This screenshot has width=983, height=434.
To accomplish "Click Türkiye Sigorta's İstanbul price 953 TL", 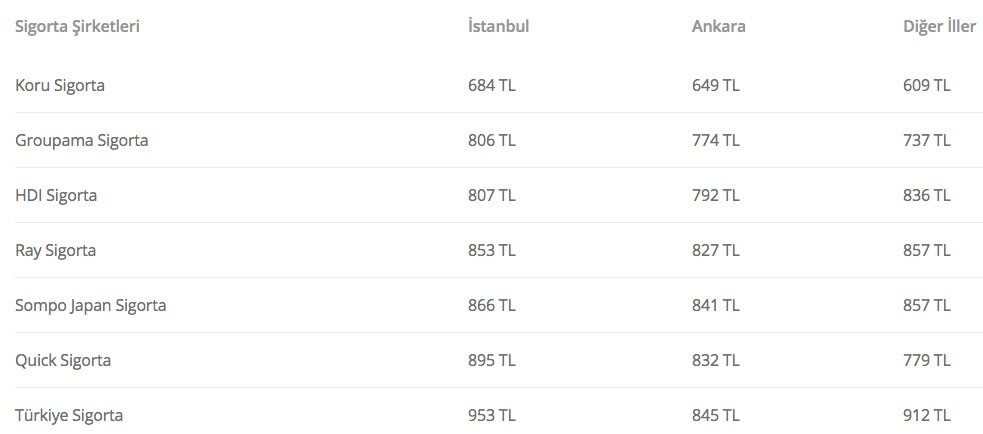I will click(492, 415).
